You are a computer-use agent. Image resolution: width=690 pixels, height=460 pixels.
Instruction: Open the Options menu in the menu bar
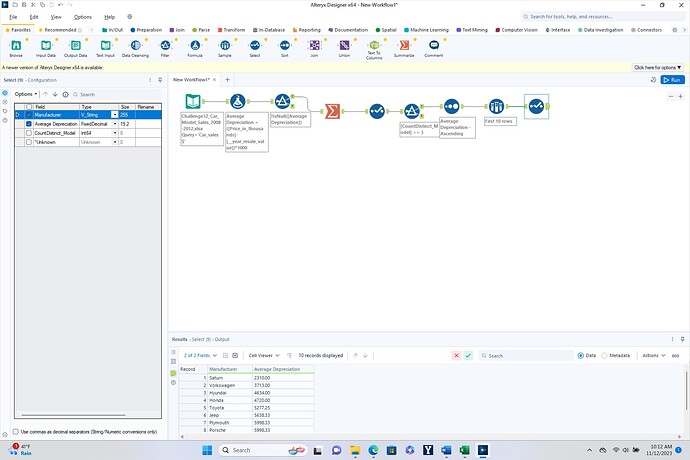pos(83,17)
